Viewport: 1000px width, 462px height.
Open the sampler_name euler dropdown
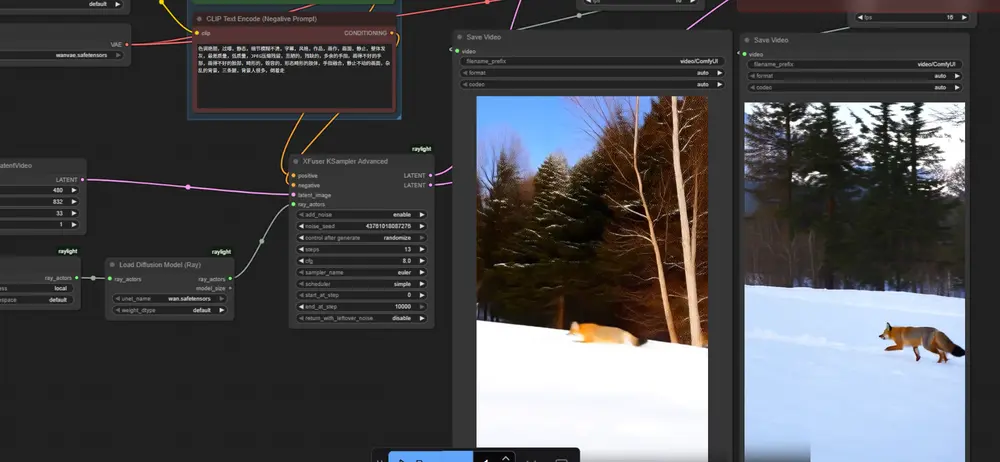tap(361, 272)
